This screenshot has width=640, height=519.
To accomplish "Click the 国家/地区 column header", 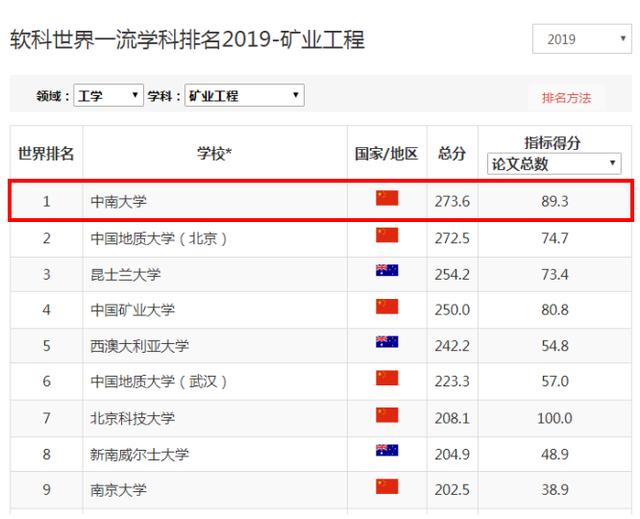I will [x=387, y=154].
